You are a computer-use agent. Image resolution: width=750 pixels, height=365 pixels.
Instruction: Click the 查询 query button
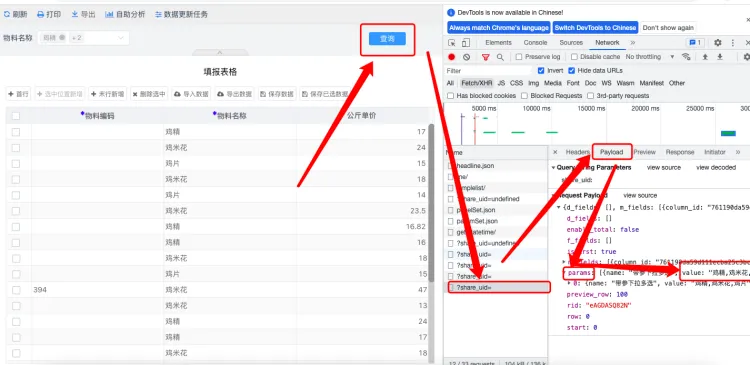(387, 39)
